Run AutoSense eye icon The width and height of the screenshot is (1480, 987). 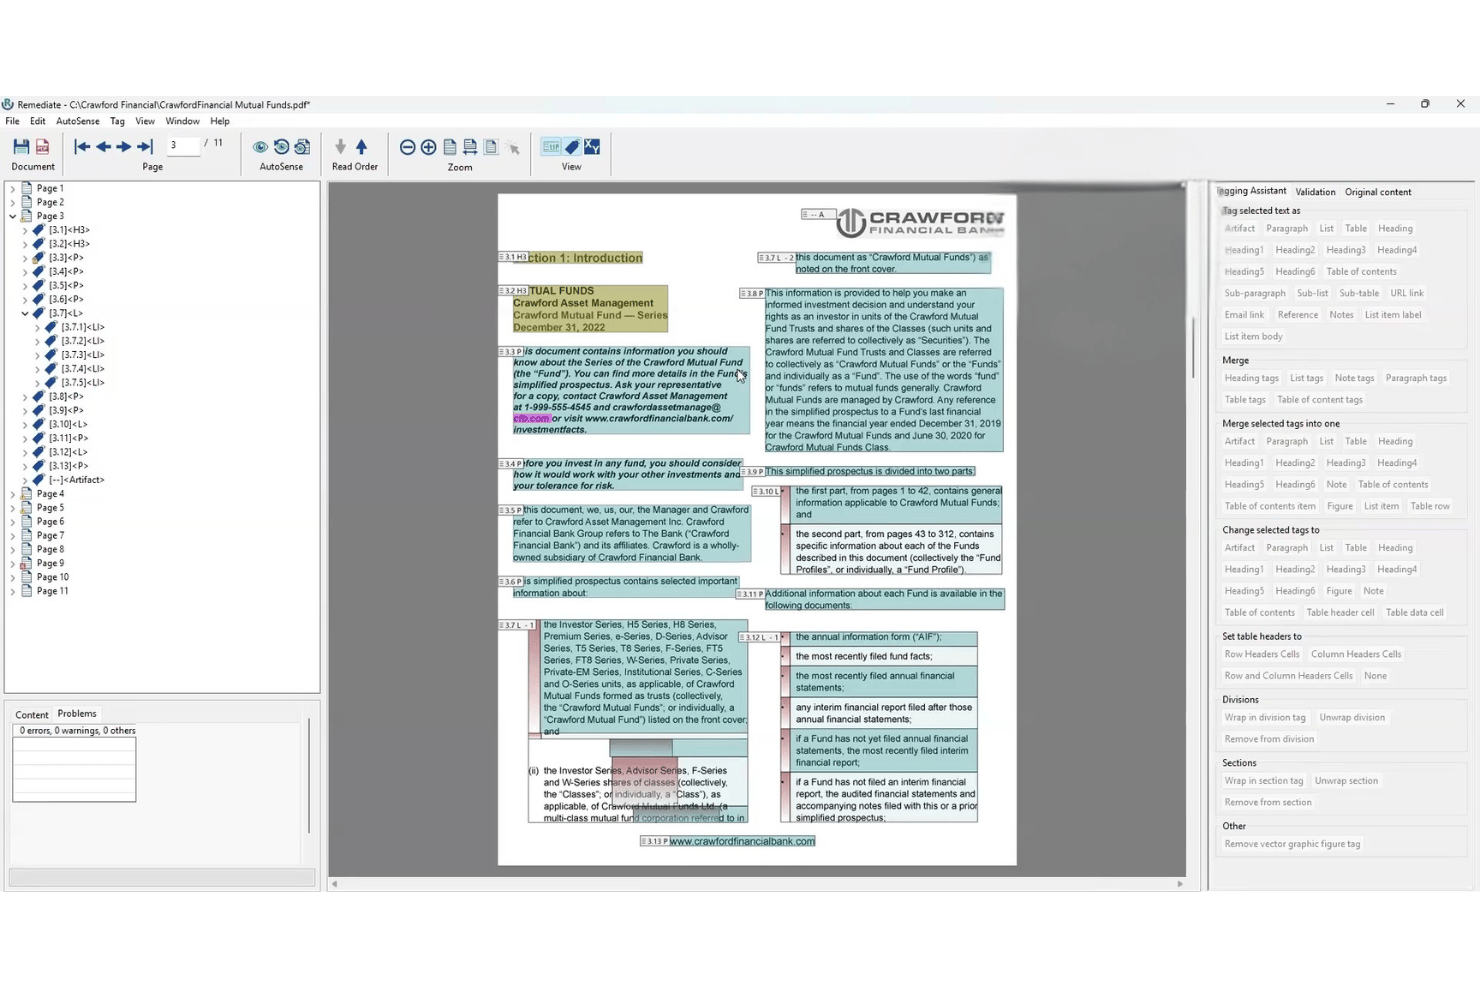point(260,147)
